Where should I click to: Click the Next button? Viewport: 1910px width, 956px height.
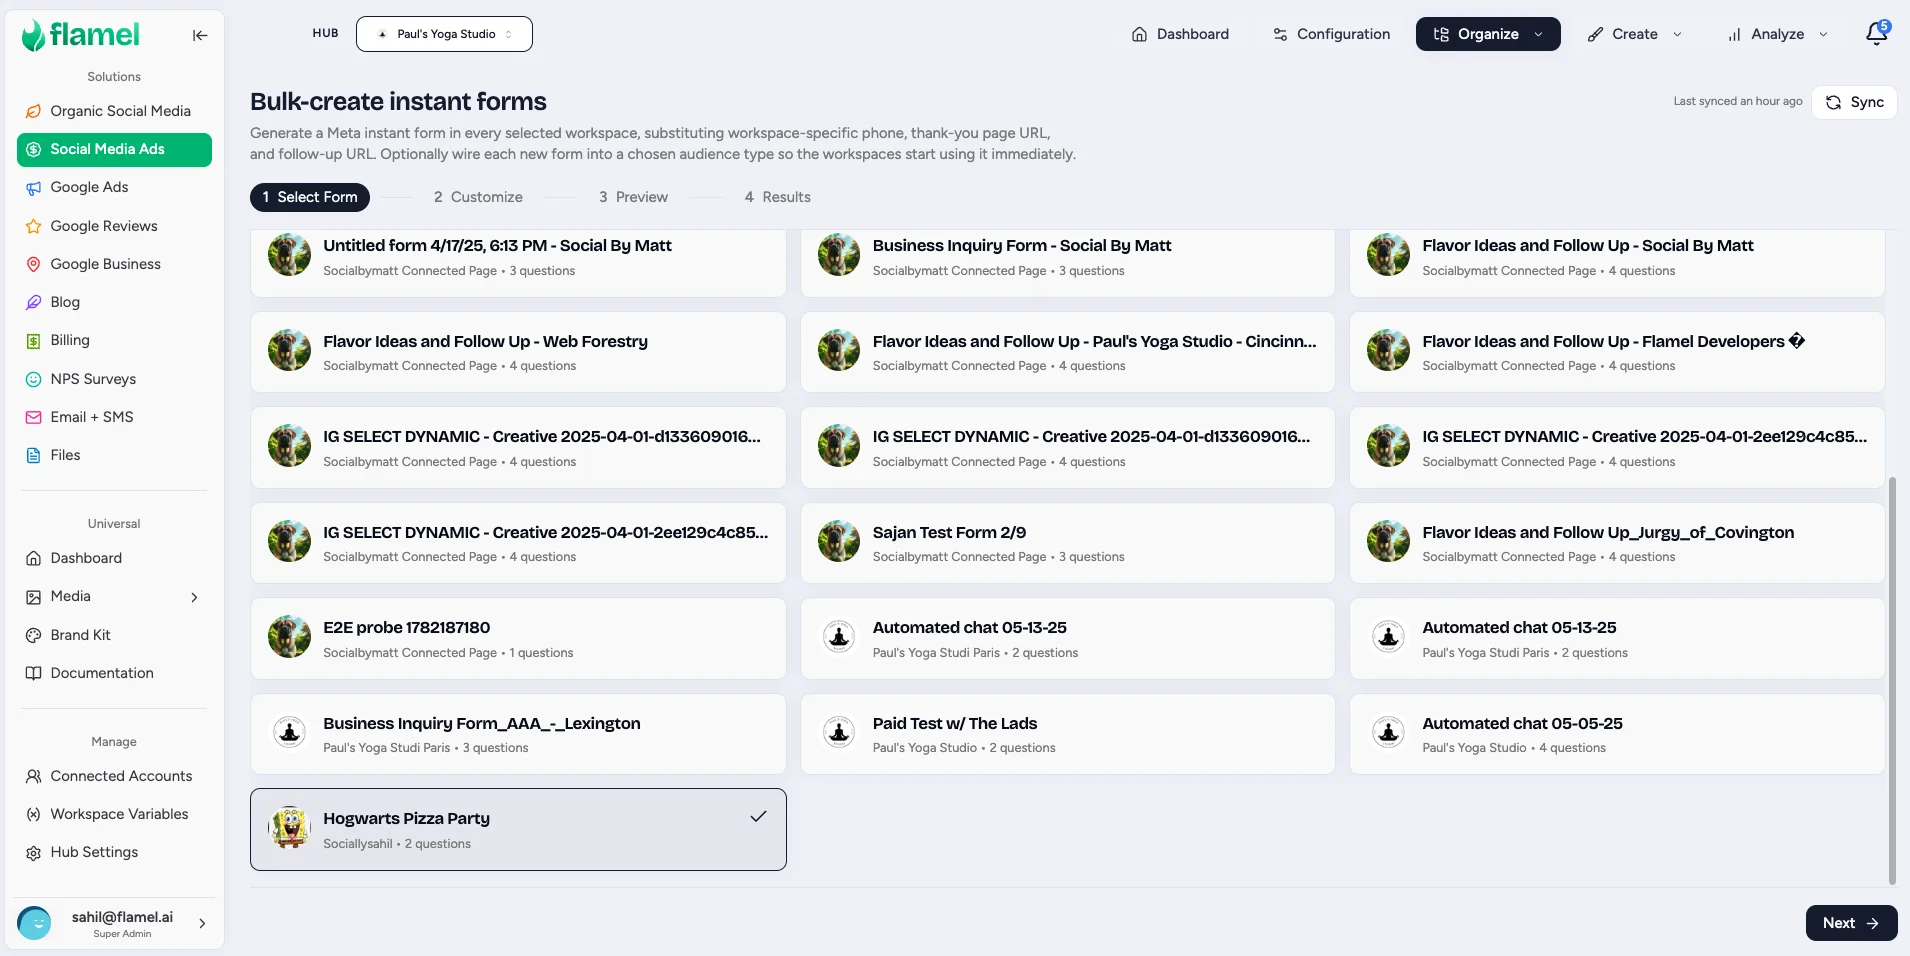pyautogui.click(x=1851, y=923)
